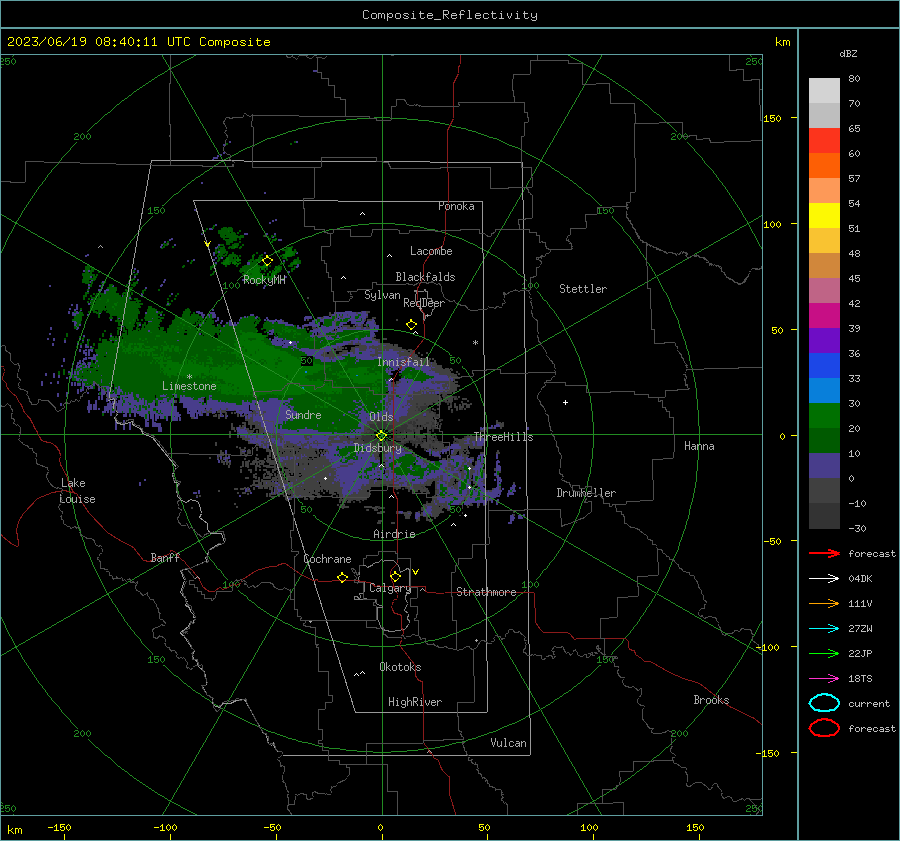Click the Sylvan label
Image resolution: width=900 pixels, height=841 pixels.
pyautogui.click(x=382, y=295)
